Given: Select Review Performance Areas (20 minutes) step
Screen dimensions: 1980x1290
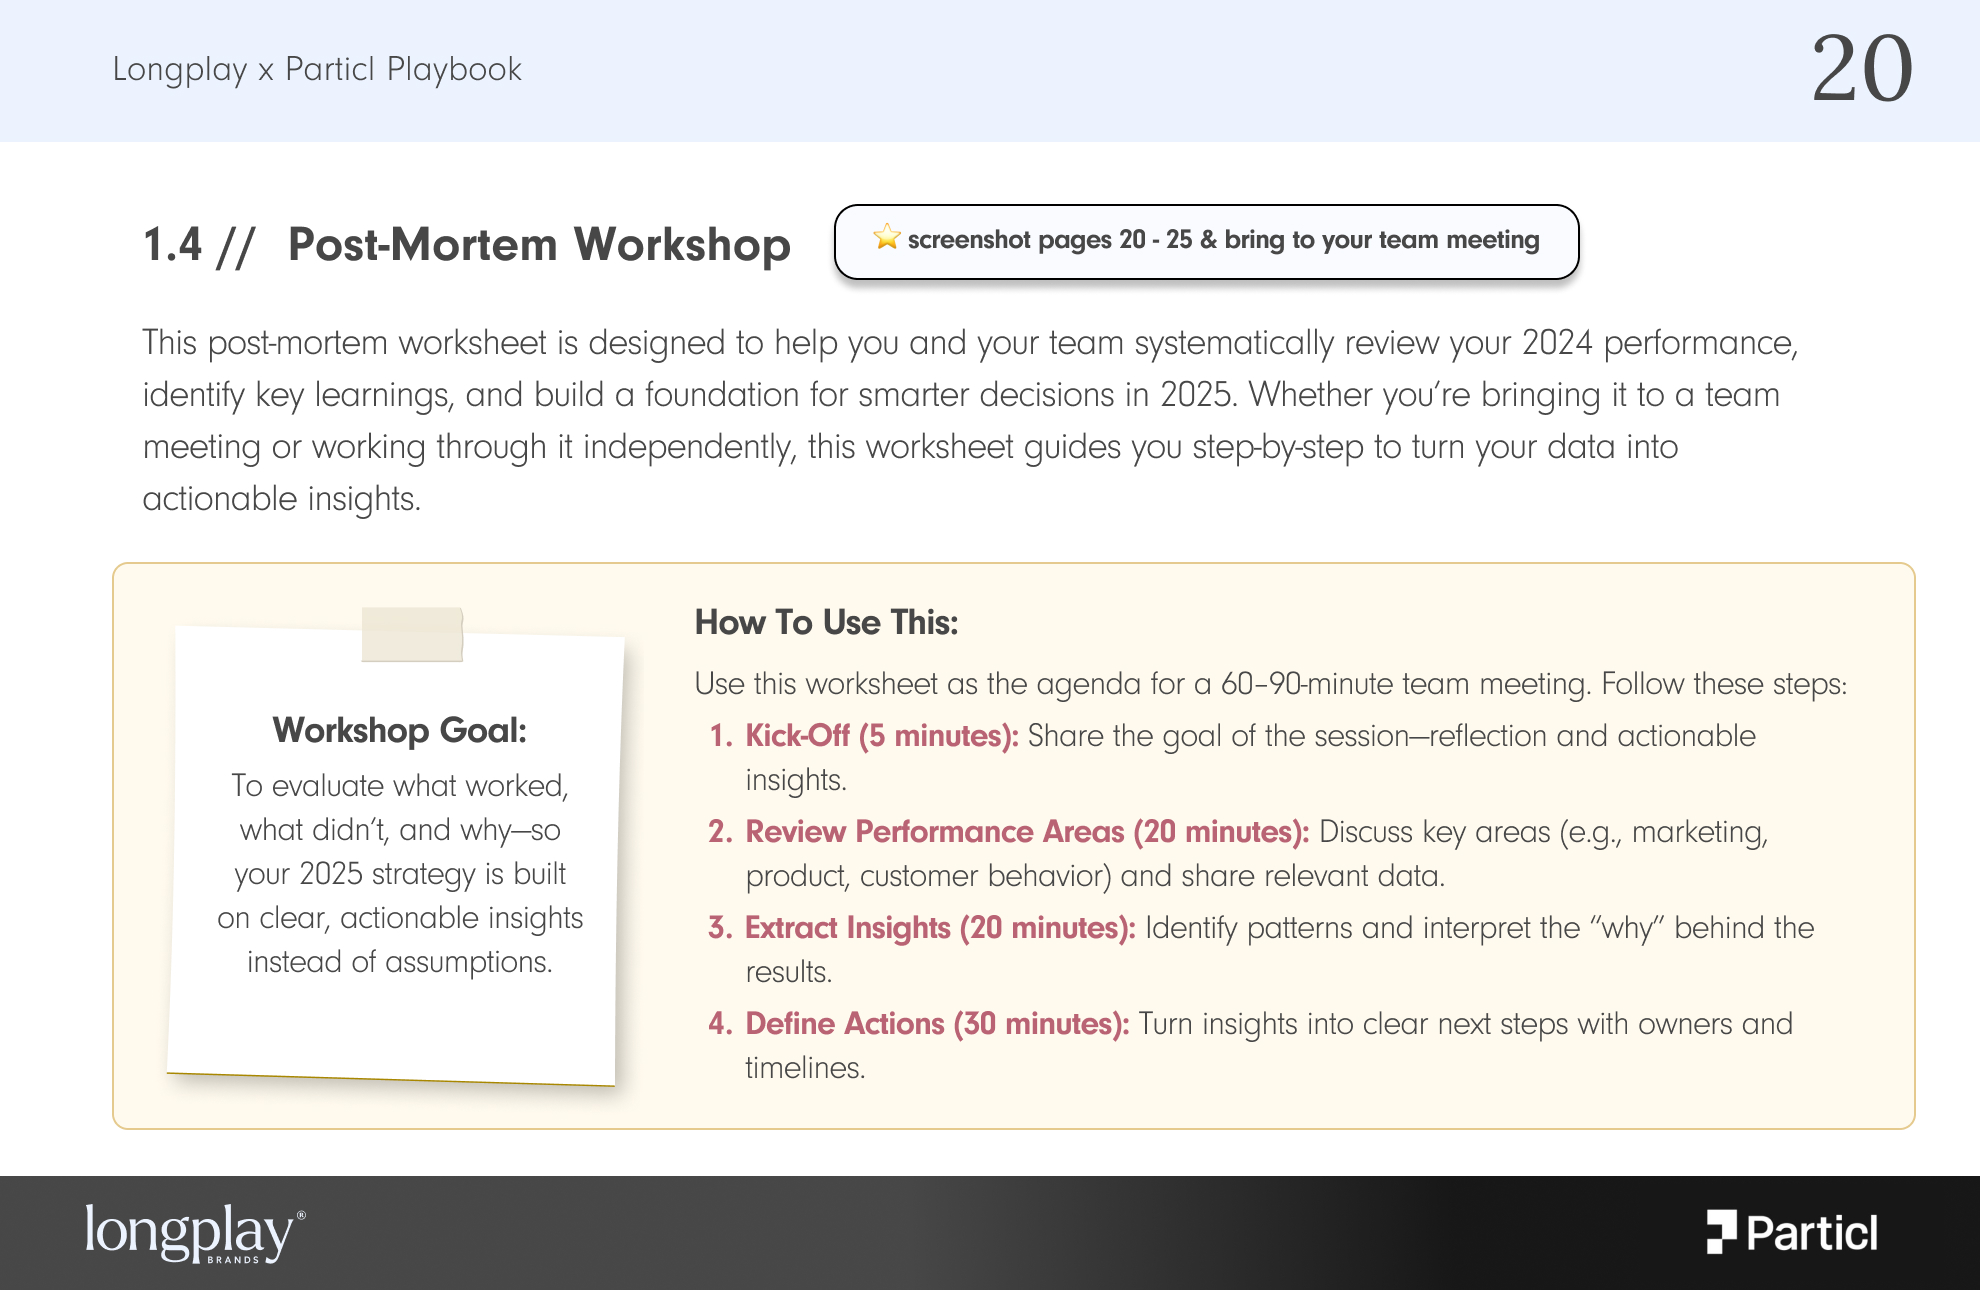Looking at the screenshot, I should 1238,853.
